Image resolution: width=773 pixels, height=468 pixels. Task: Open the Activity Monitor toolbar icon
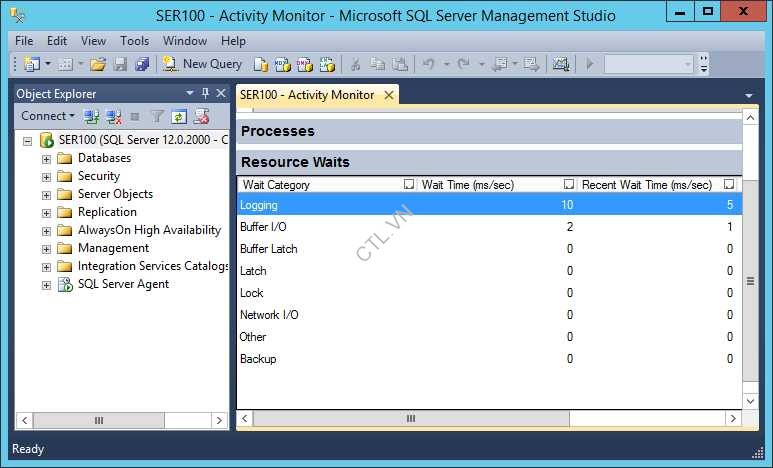(561, 64)
